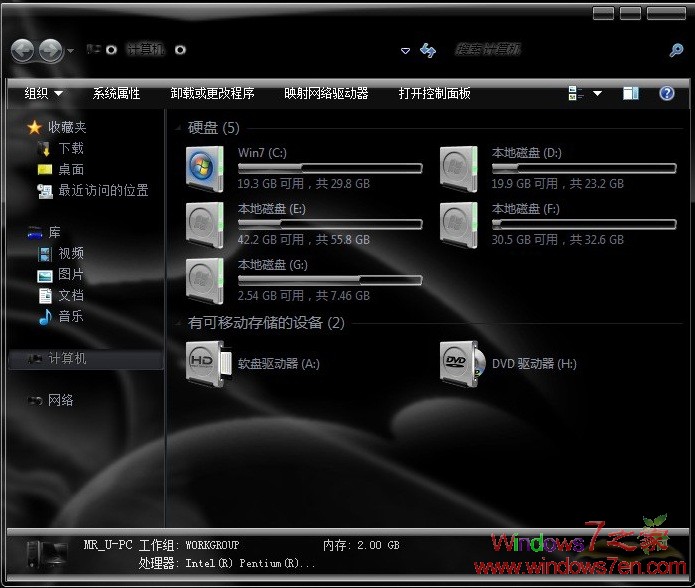This screenshot has width=695, height=588.
Task: Select the 软盘驱动器 (A:) icon
Action: tap(209, 364)
